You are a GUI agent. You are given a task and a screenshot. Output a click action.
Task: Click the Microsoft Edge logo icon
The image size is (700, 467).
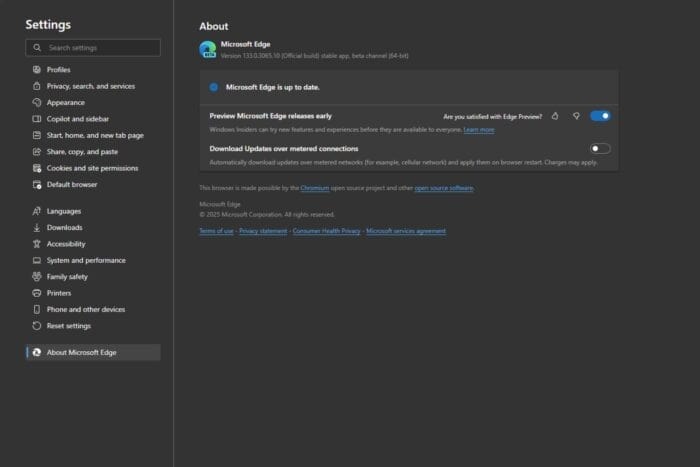pyautogui.click(x=208, y=50)
